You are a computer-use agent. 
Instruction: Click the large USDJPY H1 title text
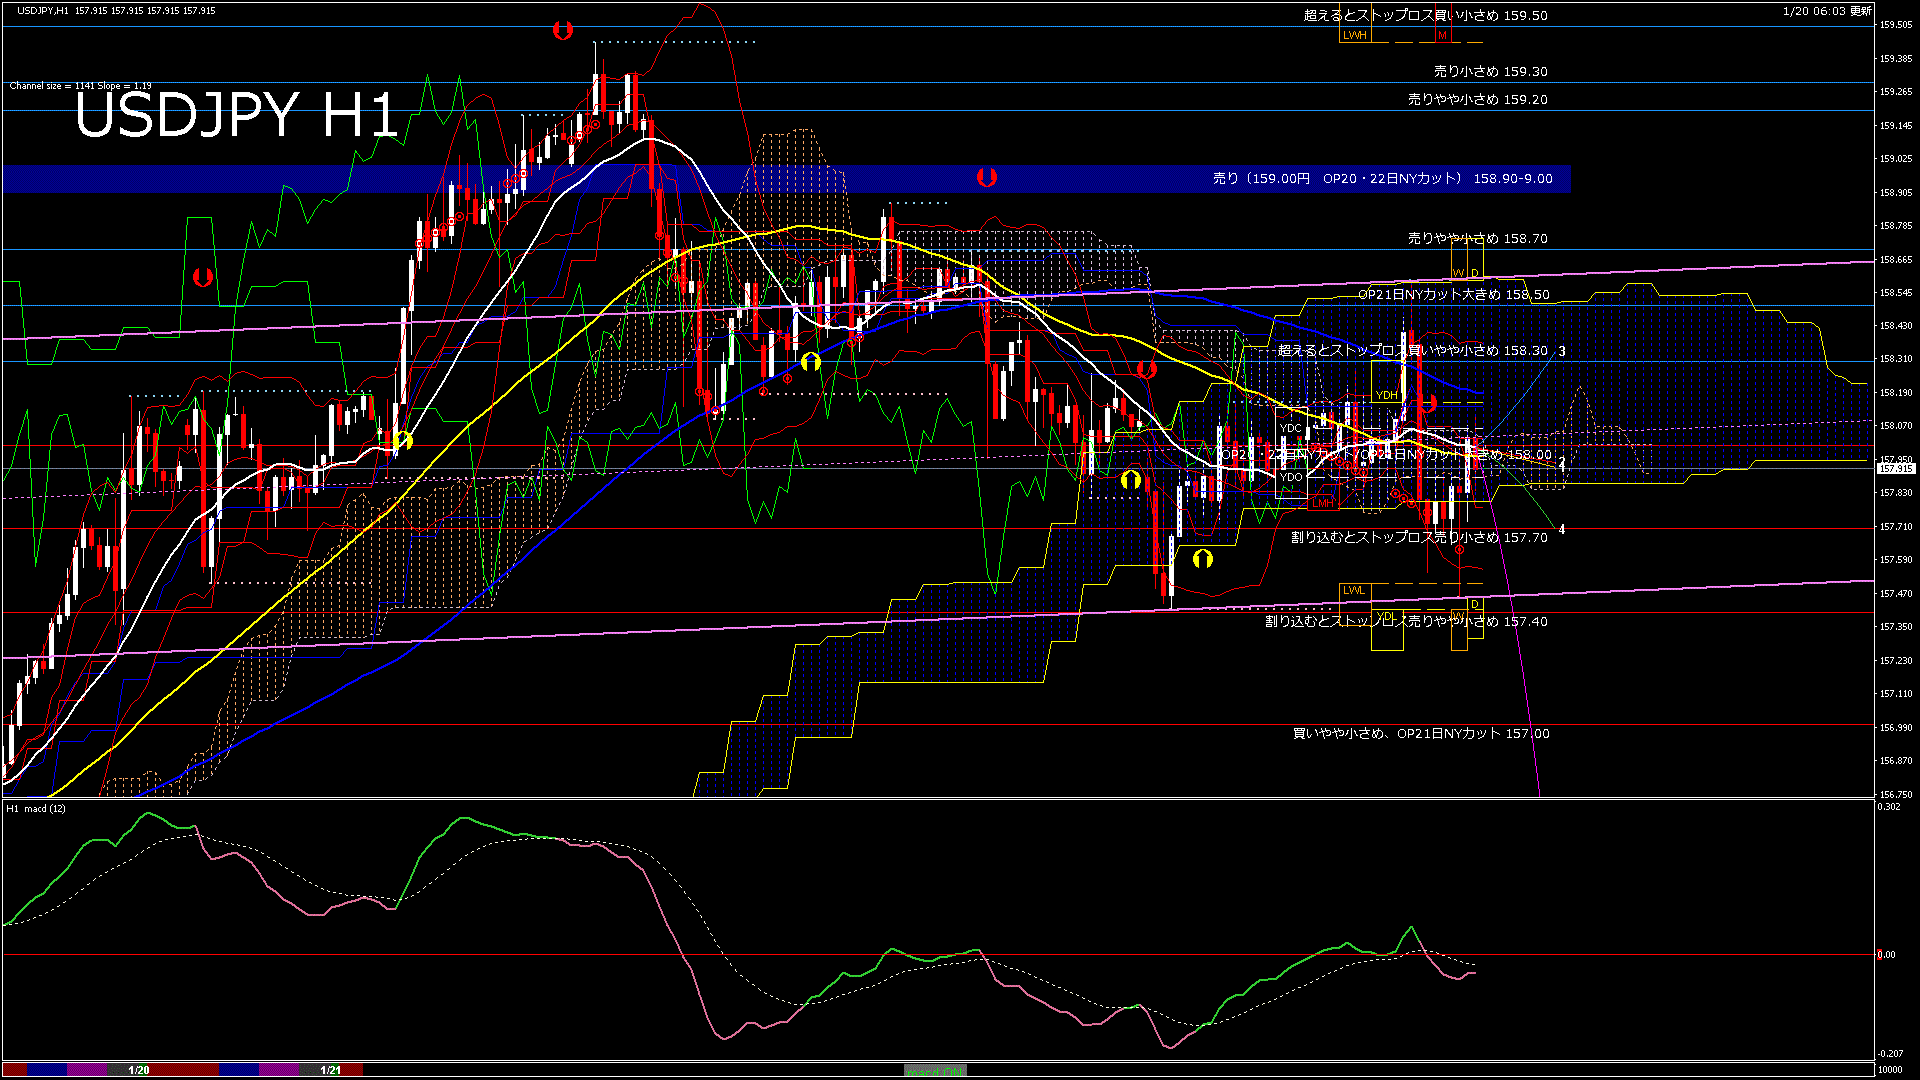coord(236,115)
